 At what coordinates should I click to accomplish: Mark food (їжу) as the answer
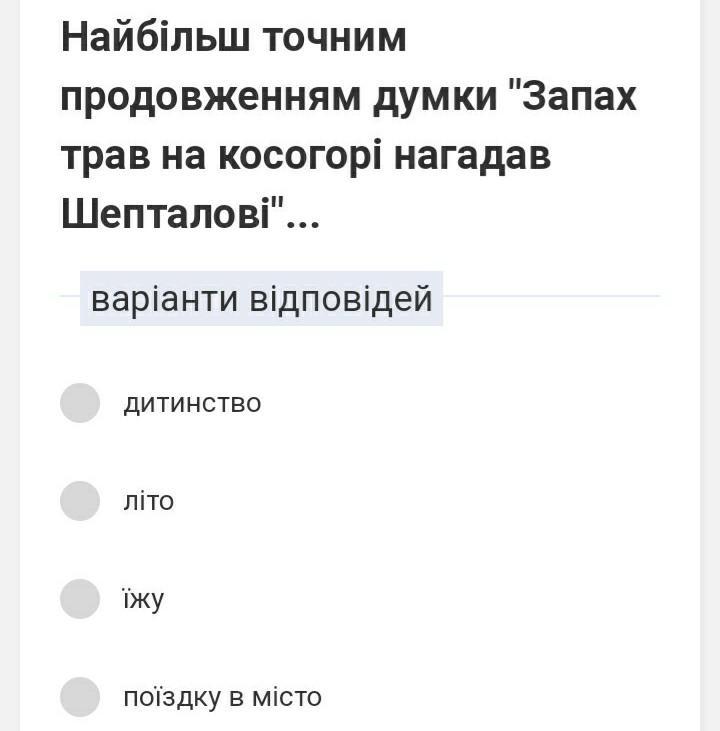80,599
